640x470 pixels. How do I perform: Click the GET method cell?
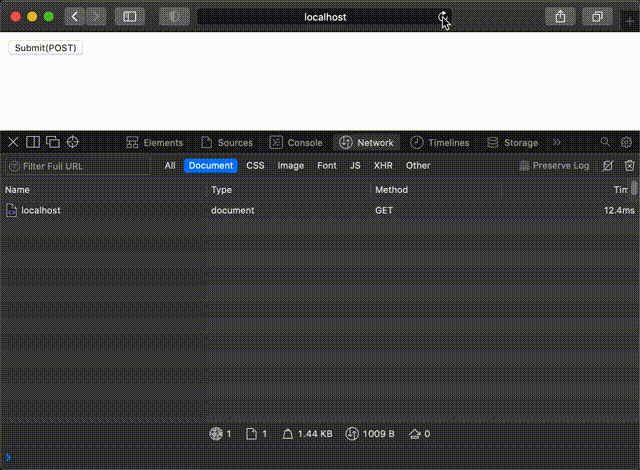pyautogui.click(x=384, y=211)
